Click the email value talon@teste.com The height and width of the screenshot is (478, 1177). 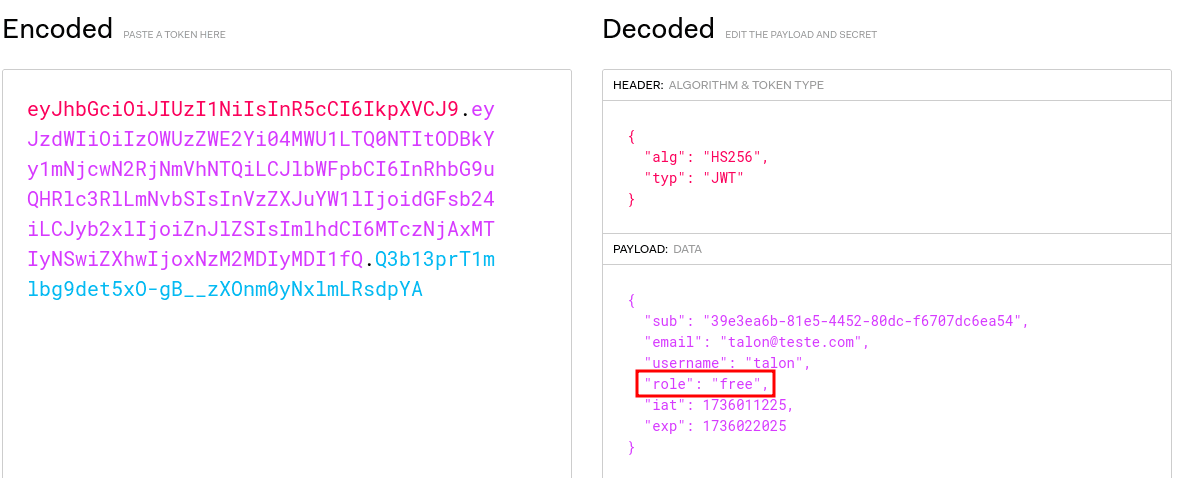(x=793, y=342)
